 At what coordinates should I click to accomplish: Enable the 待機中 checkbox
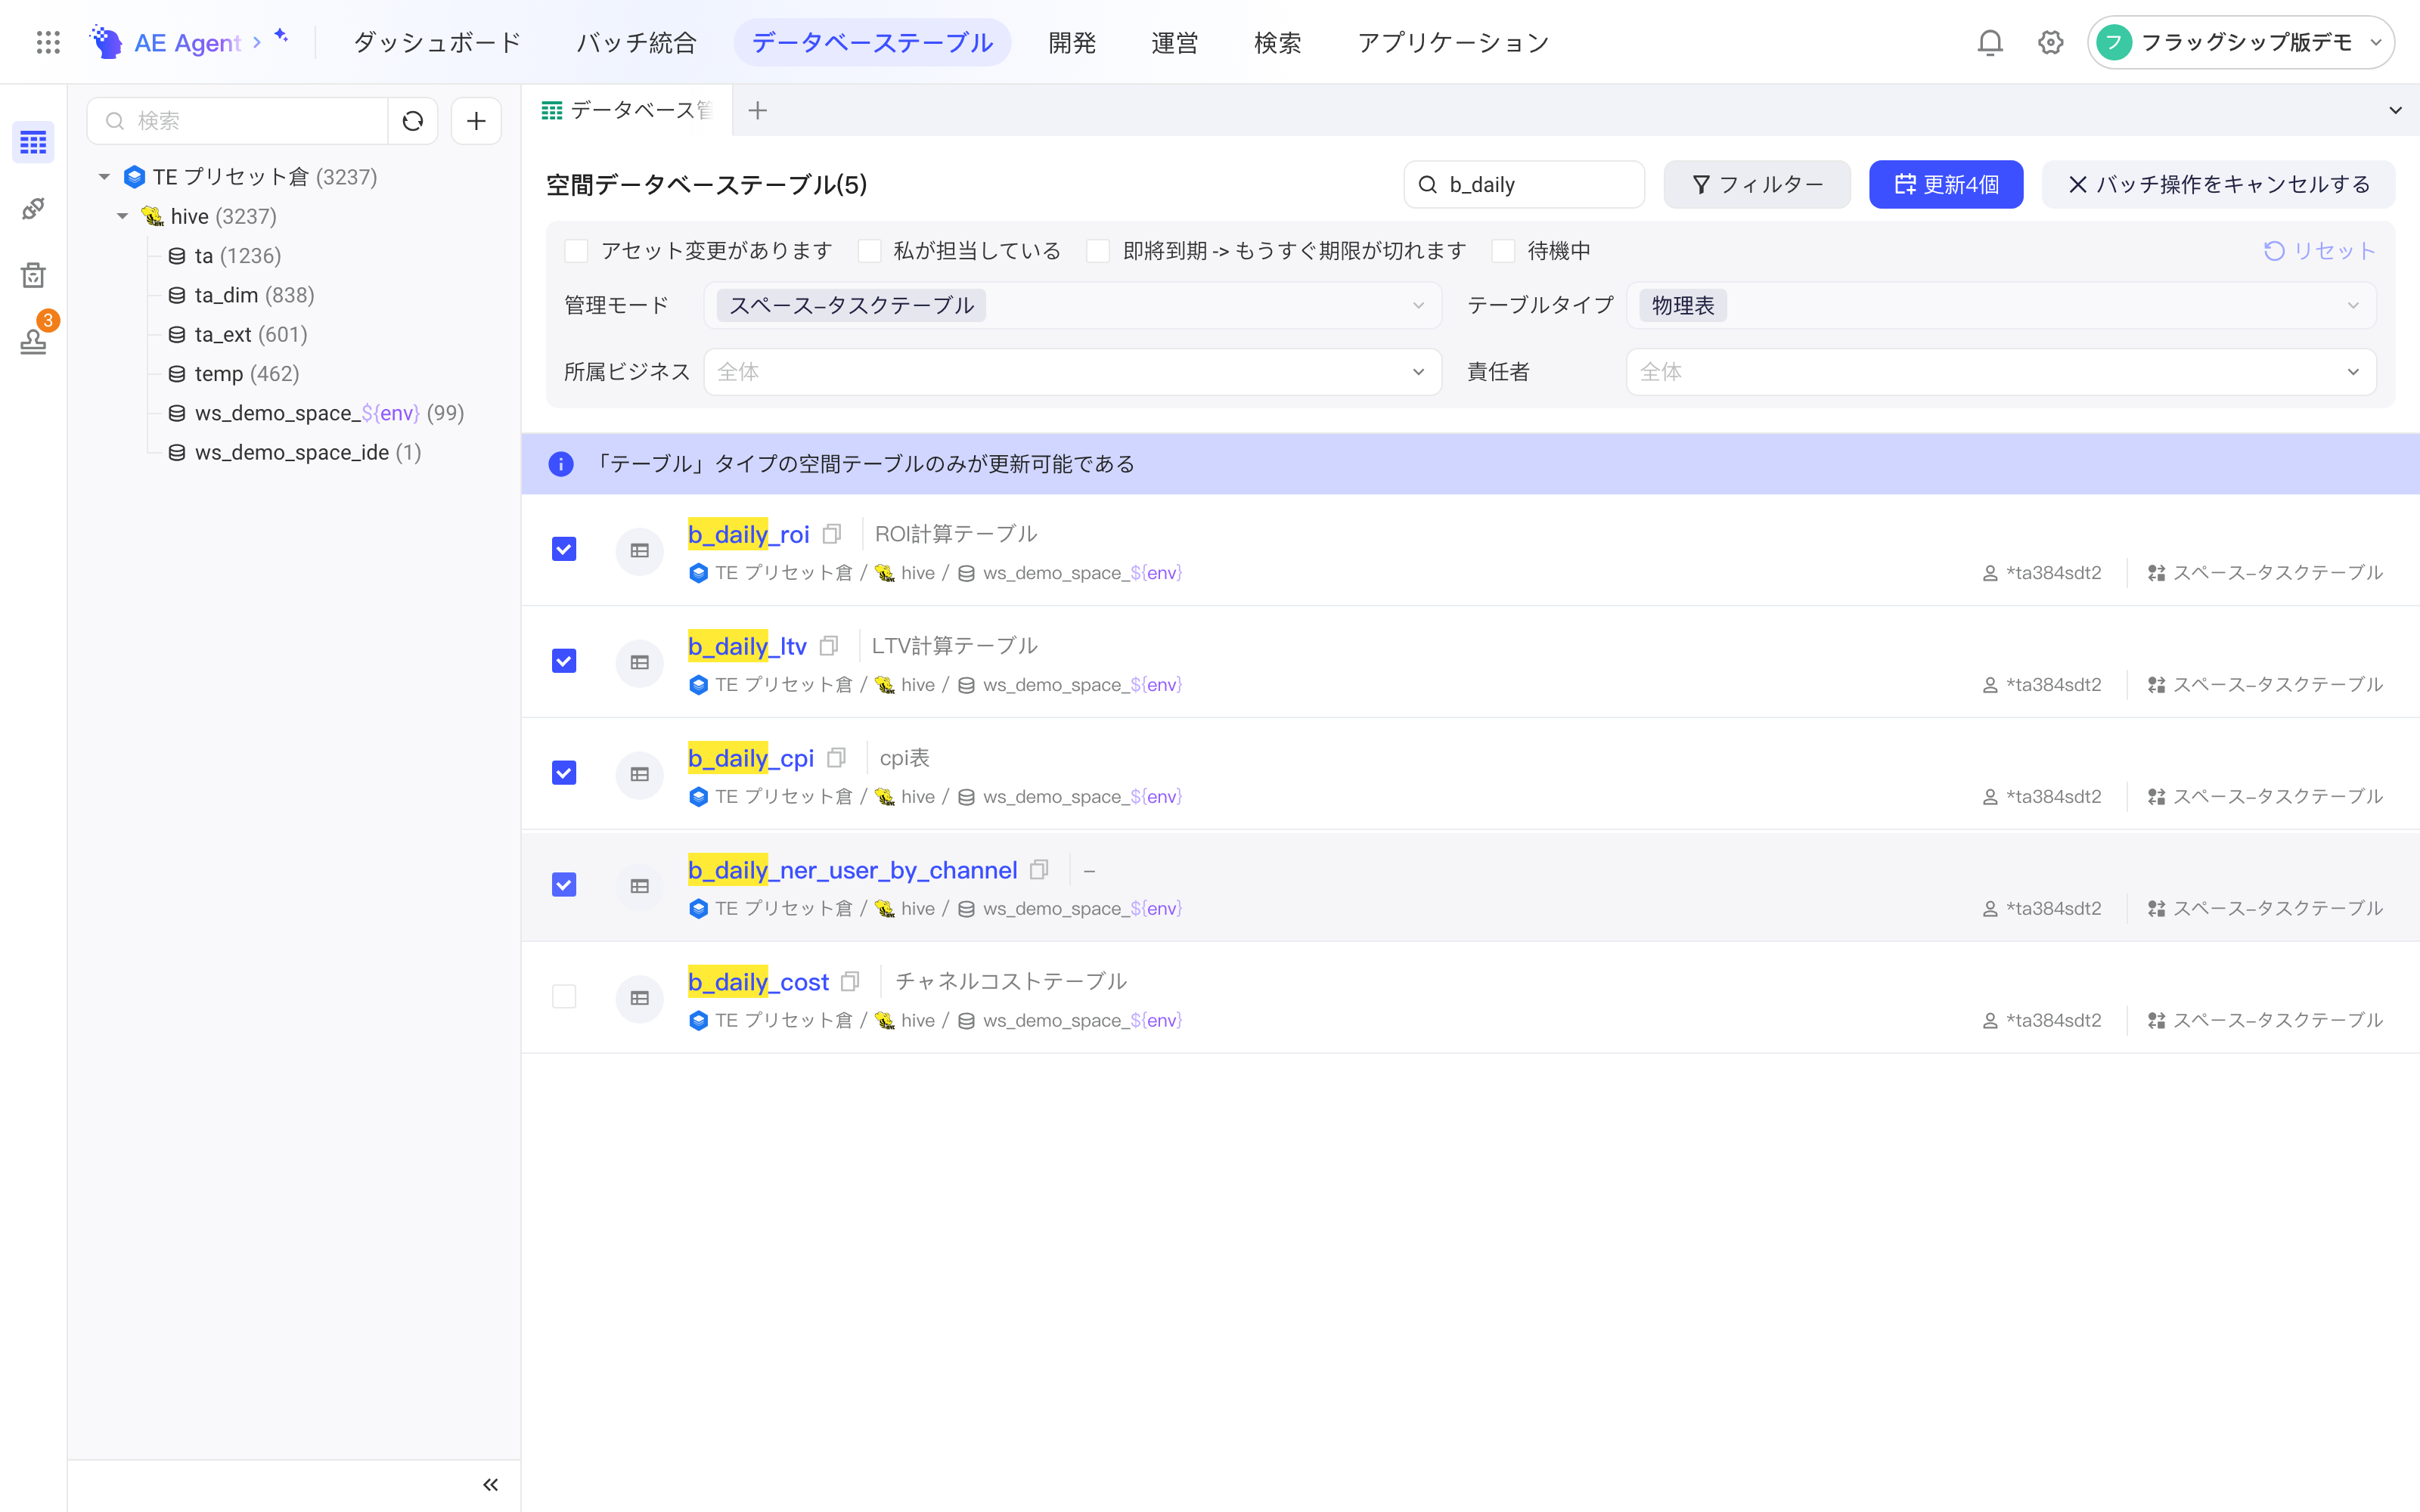point(1503,251)
